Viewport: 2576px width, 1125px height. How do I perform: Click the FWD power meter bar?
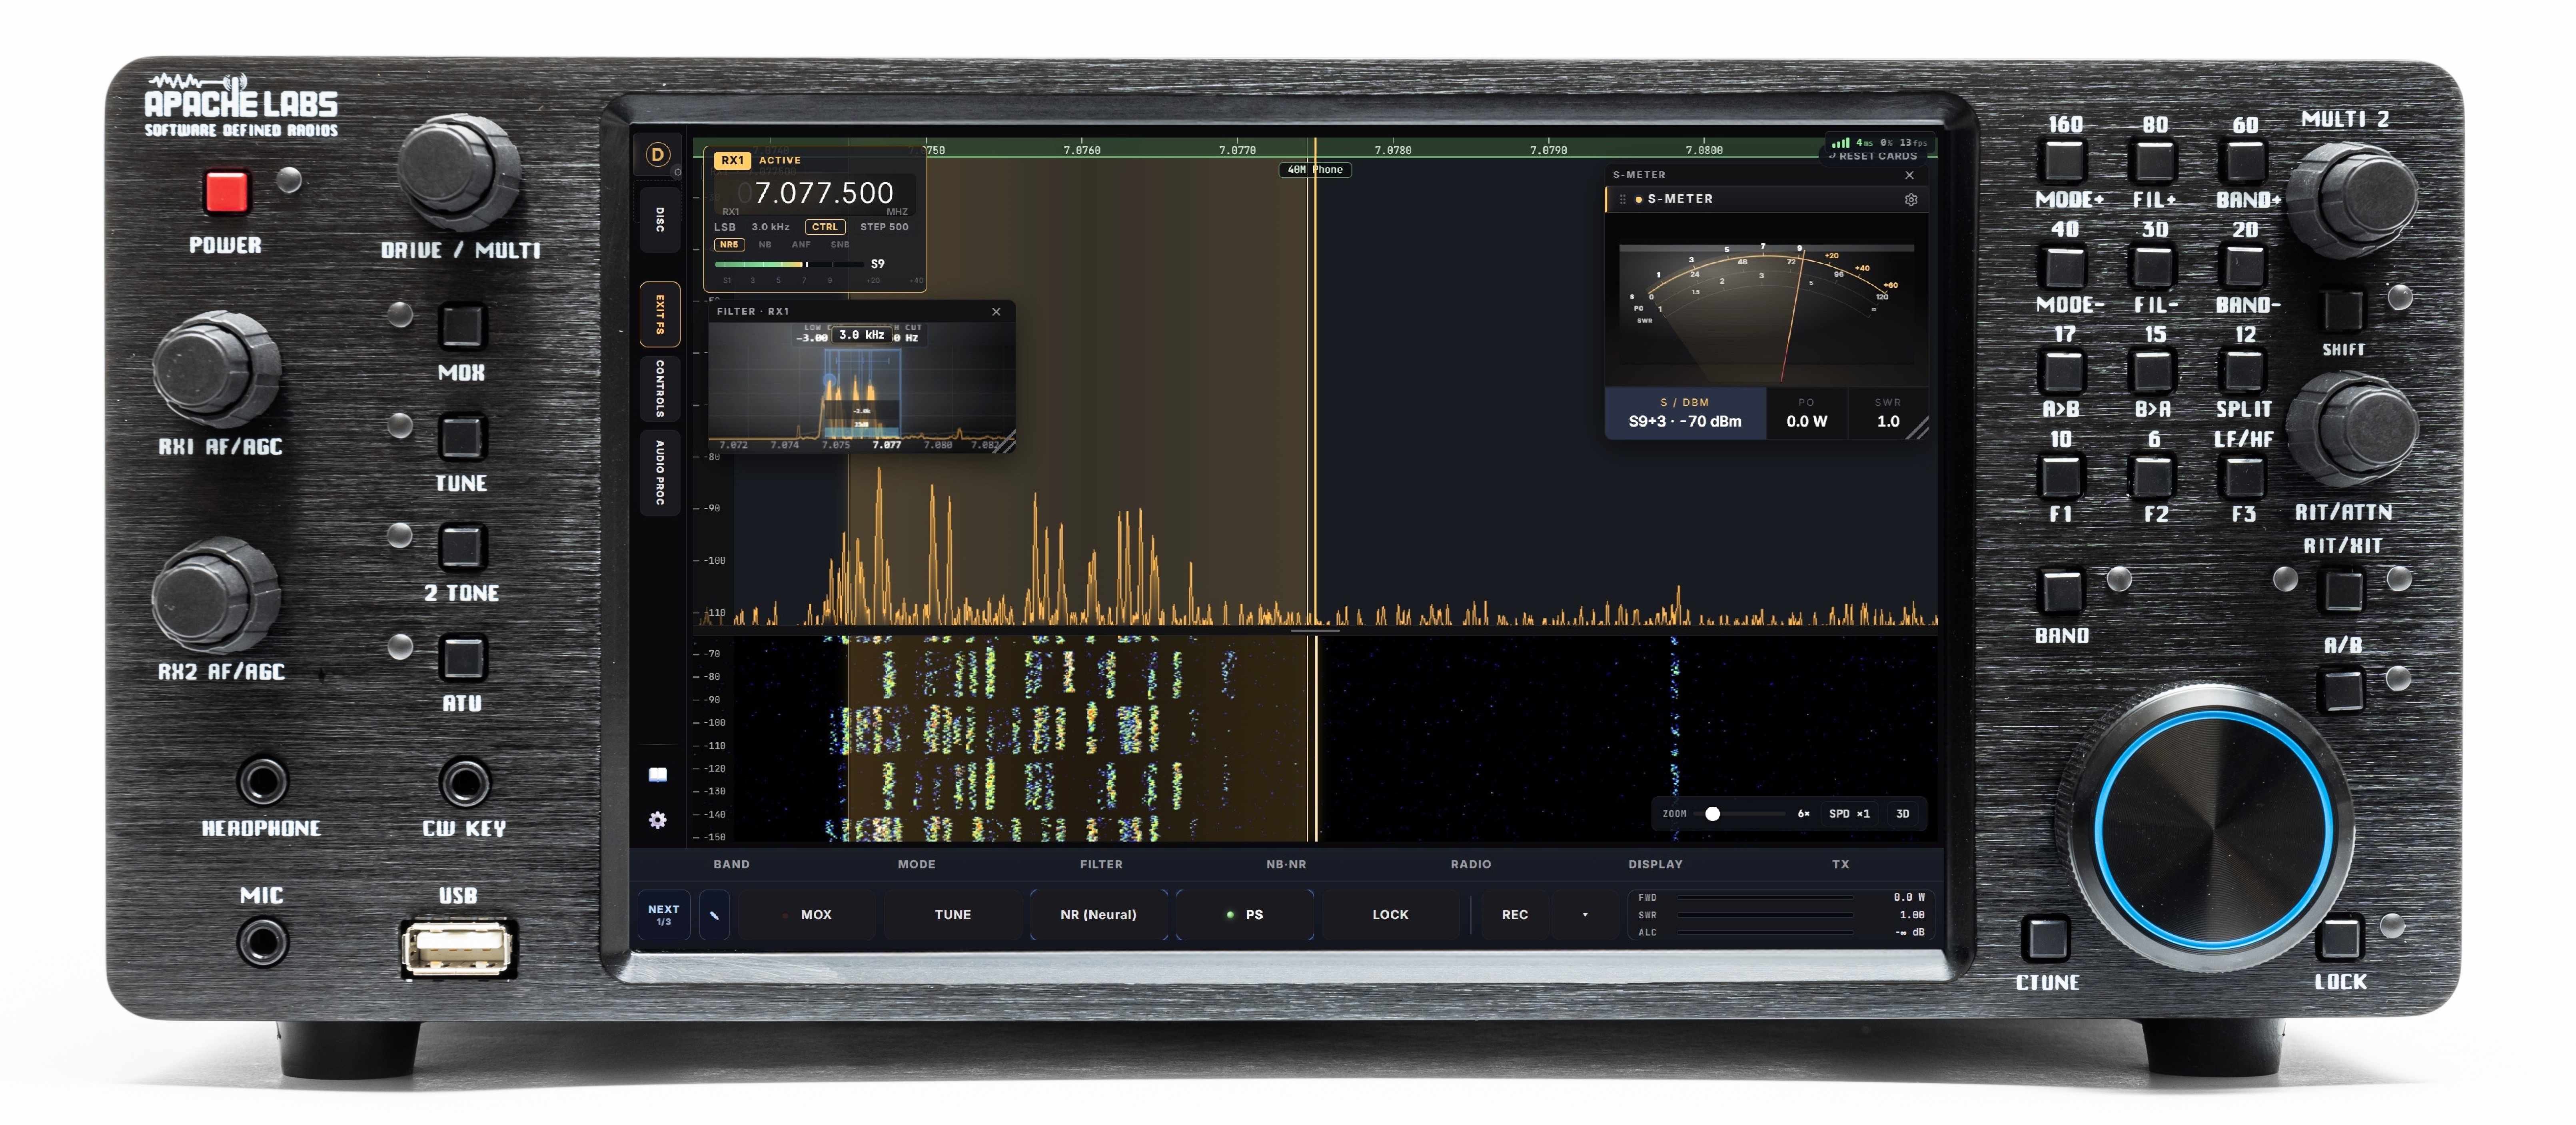[1766, 898]
